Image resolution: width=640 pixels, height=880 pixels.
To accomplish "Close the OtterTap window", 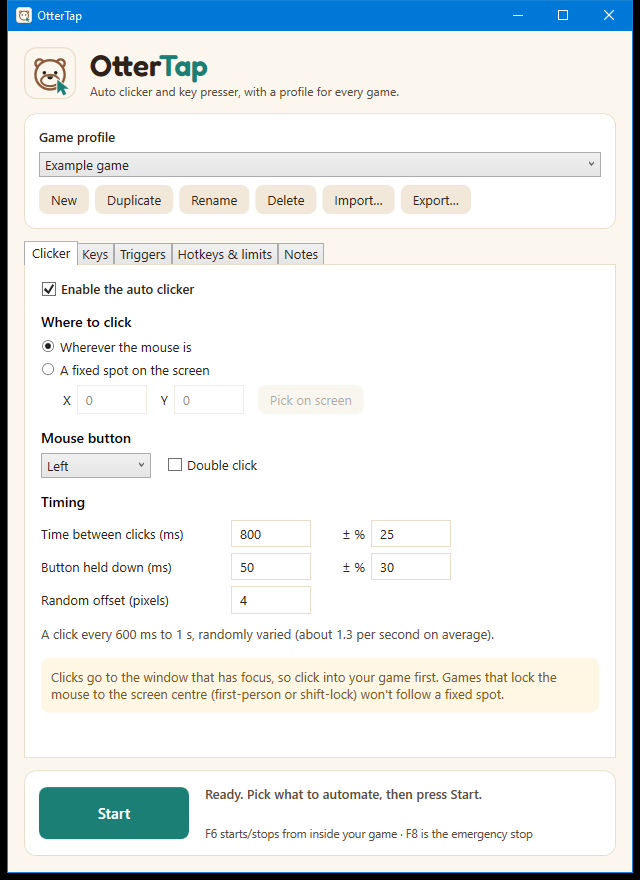I will tap(609, 15).
